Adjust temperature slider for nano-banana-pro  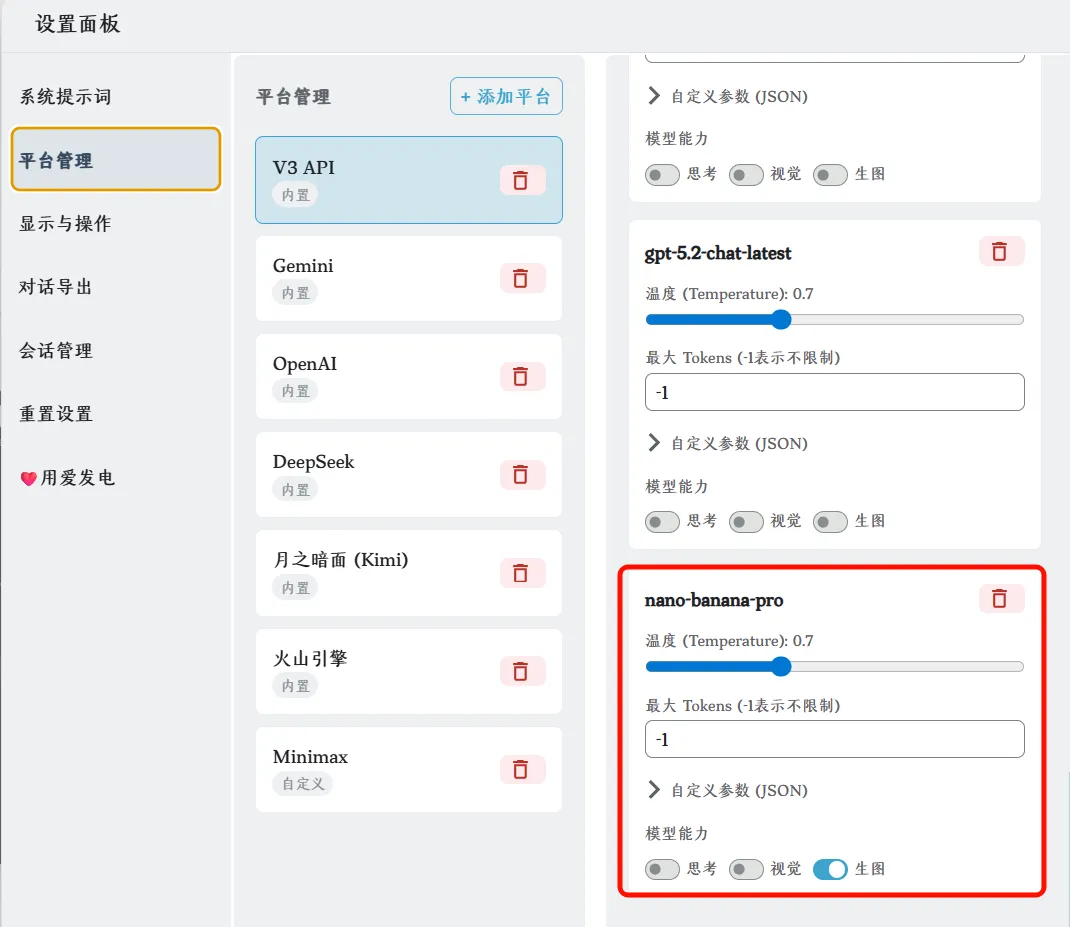pos(835,666)
